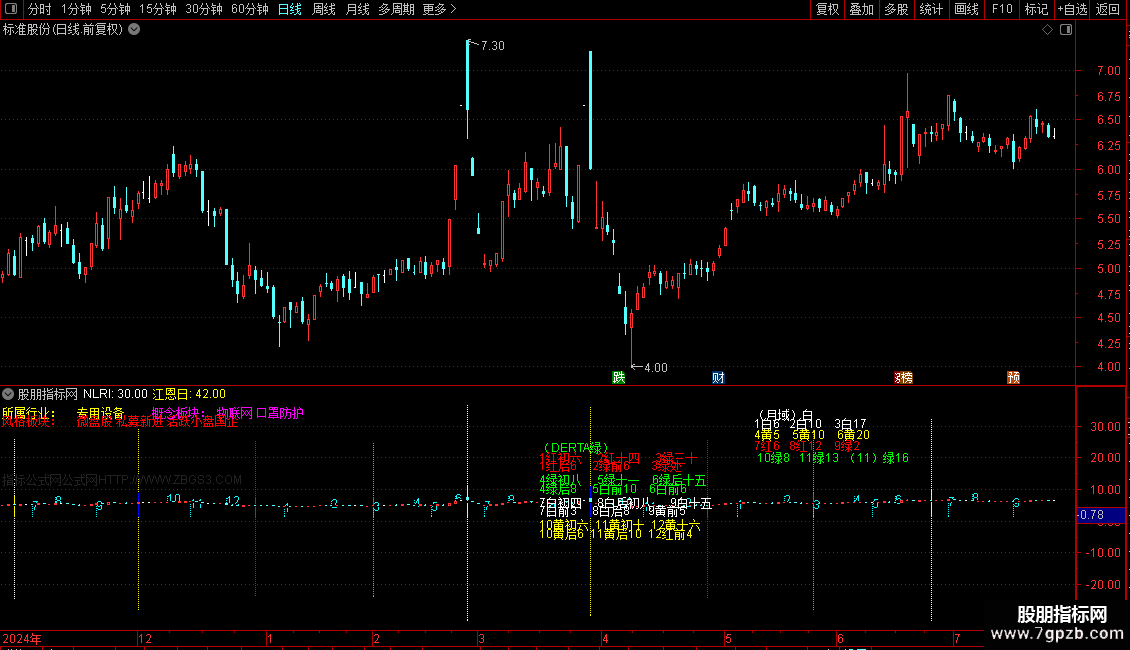Click month 12 on the time axis
1130x650 pixels.
pyautogui.click(x=145, y=638)
